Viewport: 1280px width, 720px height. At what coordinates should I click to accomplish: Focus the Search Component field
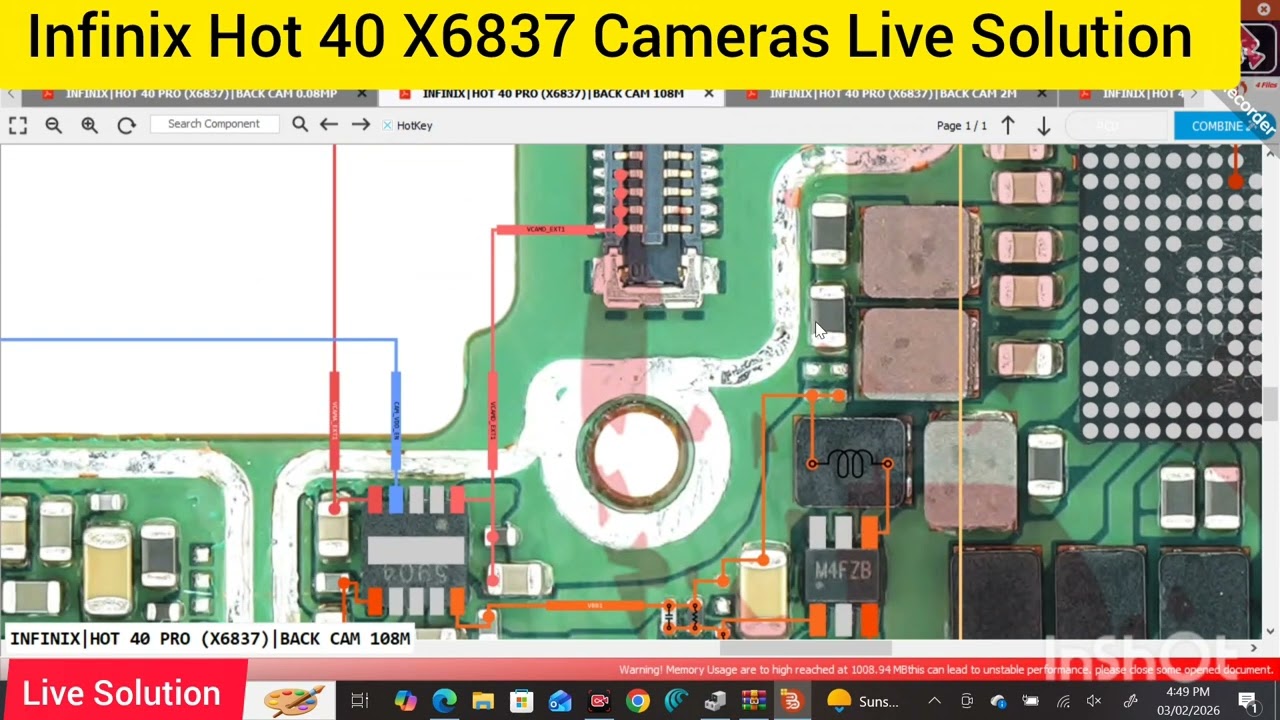pos(215,124)
